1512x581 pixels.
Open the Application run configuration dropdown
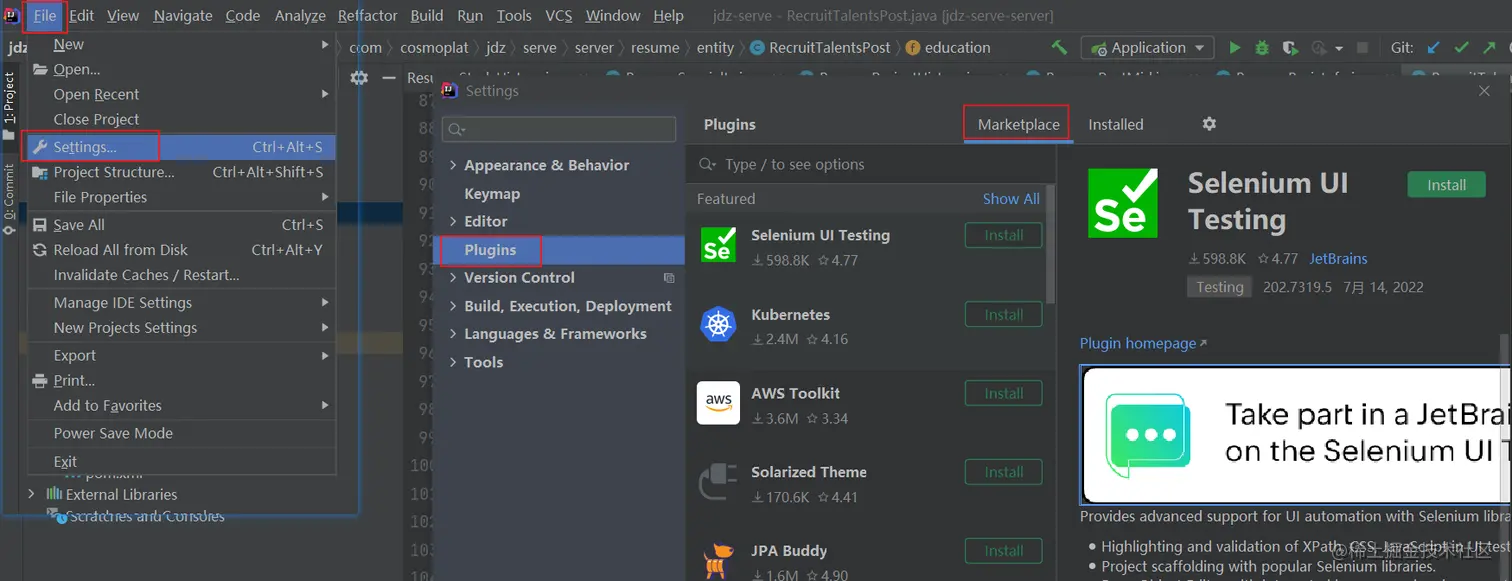pyautogui.click(x=1149, y=47)
